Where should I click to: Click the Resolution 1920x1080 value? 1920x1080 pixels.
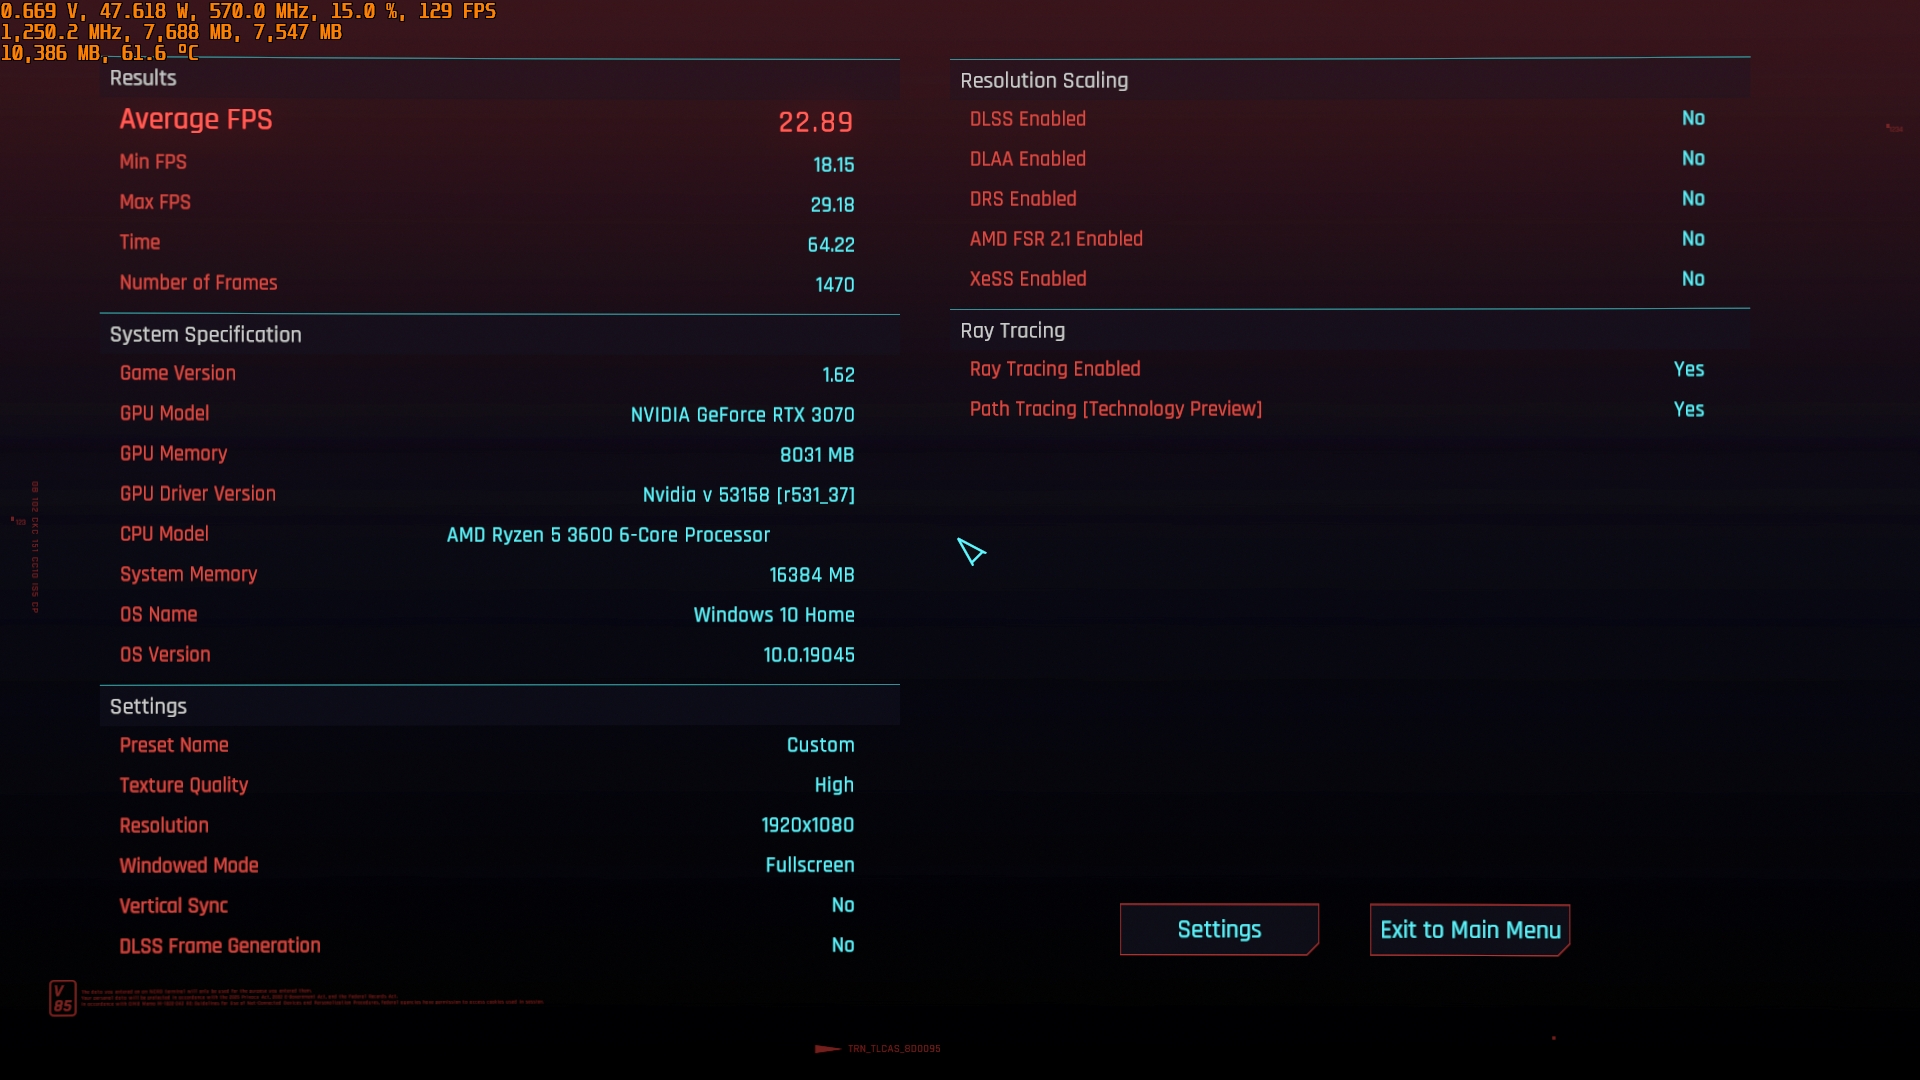[x=807, y=826]
